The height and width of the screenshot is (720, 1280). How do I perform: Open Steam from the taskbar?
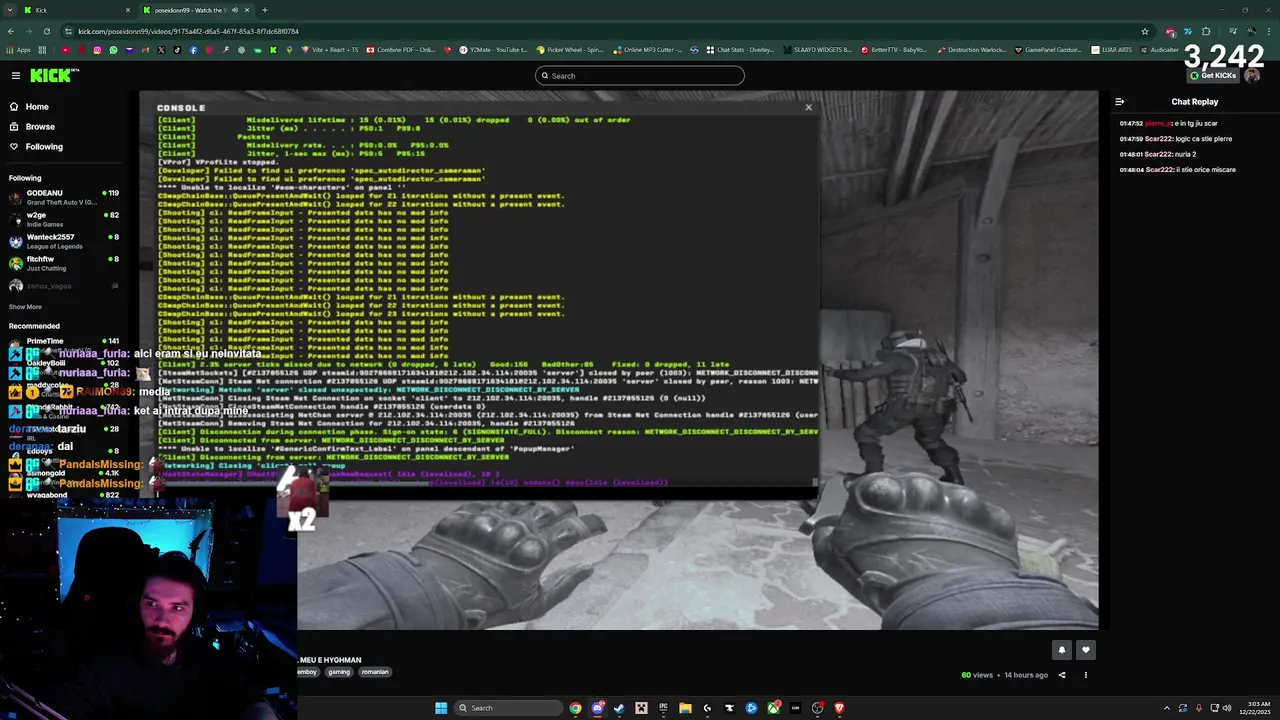pyautogui.click(x=619, y=708)
